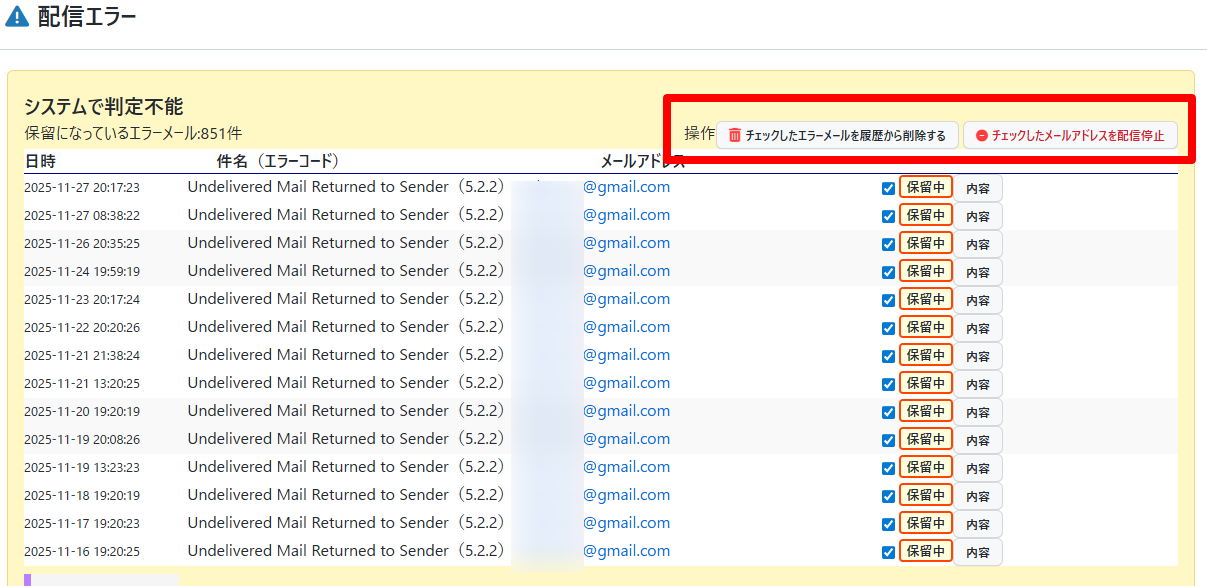Click the warning triangle icon beside 配信エラー
Image resolution: width=1207 pixels, height=586 pixels.
(17, 17)
